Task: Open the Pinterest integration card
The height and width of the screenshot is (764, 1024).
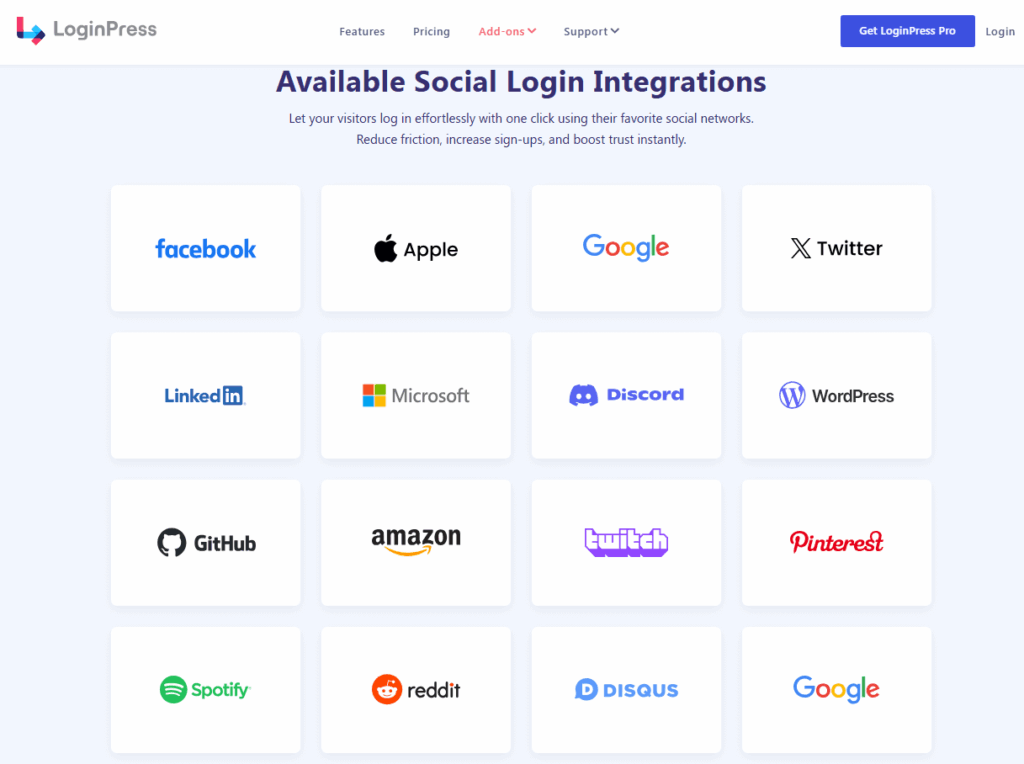Action: pyautogui.click(x=837, y=543)
